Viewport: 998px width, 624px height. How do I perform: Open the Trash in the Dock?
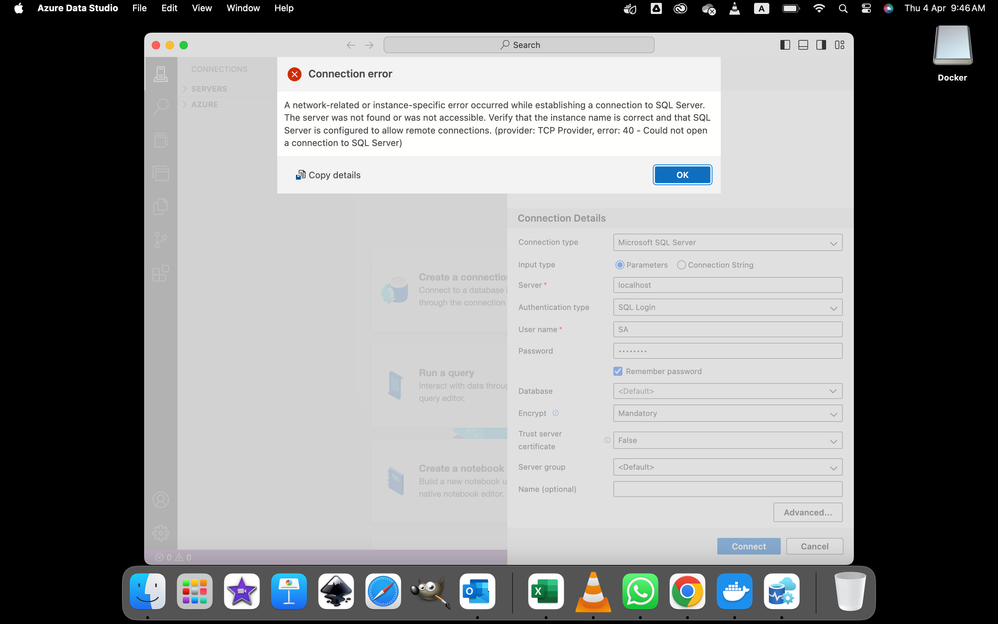tap(850, 591)
